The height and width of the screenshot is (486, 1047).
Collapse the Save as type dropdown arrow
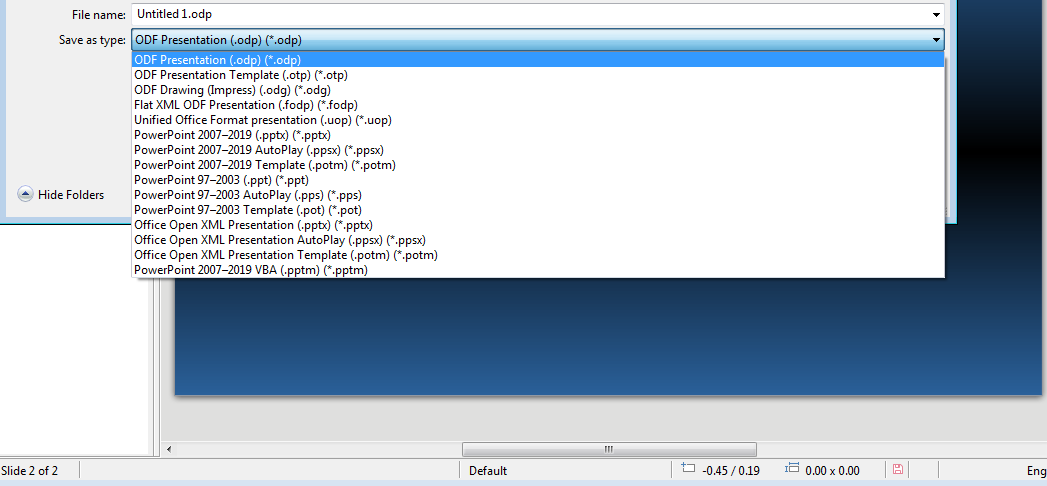coord(936,40)
